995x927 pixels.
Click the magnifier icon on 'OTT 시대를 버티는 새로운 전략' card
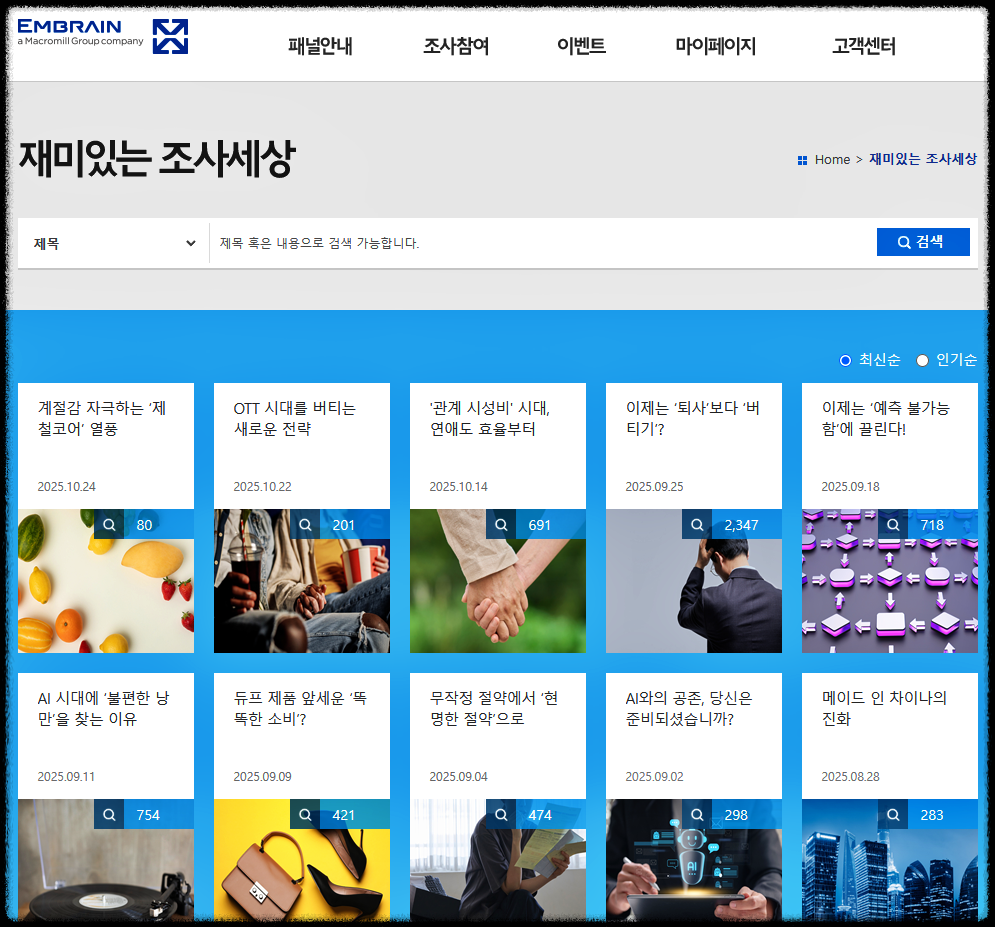pyautogui.click(x=304, y=523)
